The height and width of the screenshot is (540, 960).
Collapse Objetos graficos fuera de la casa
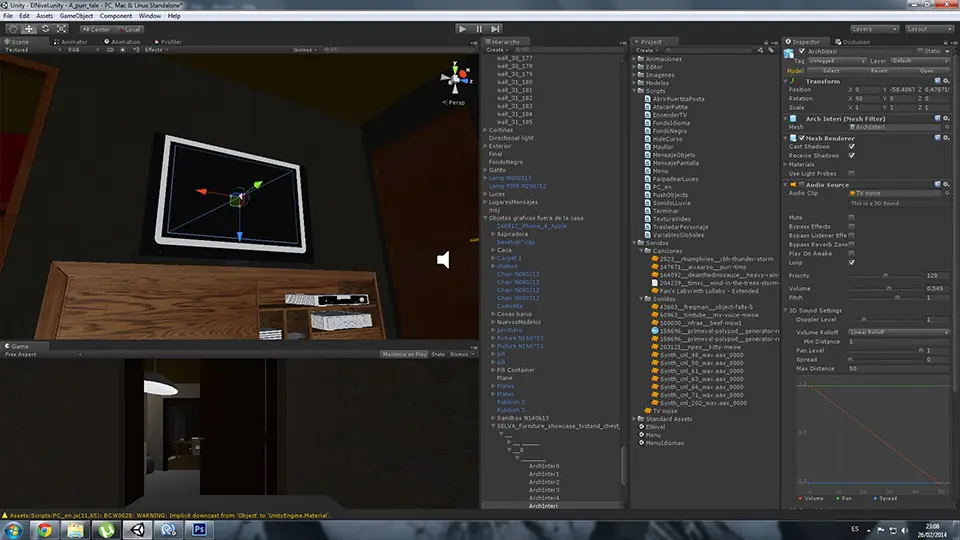(486, 217)
